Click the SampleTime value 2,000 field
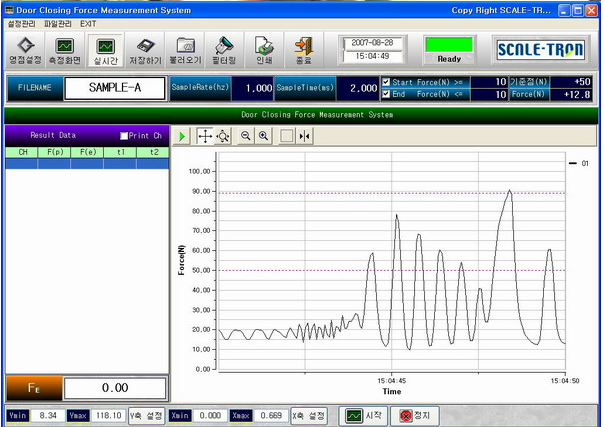The image size is (605, 427). point(358,88)
